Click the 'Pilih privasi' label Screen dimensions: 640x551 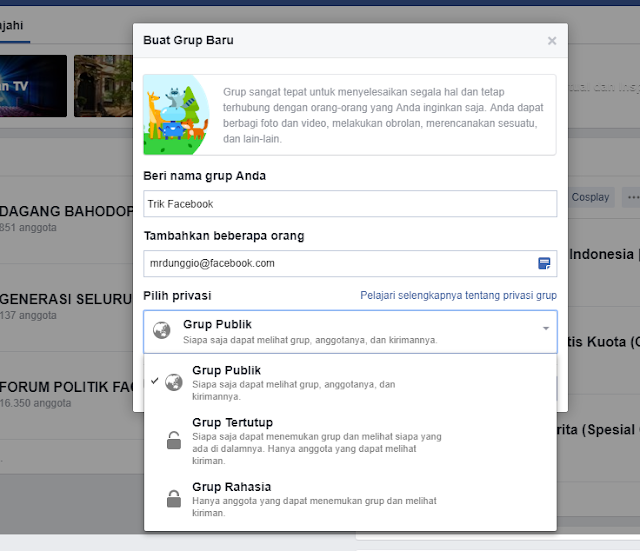(177, 295)
